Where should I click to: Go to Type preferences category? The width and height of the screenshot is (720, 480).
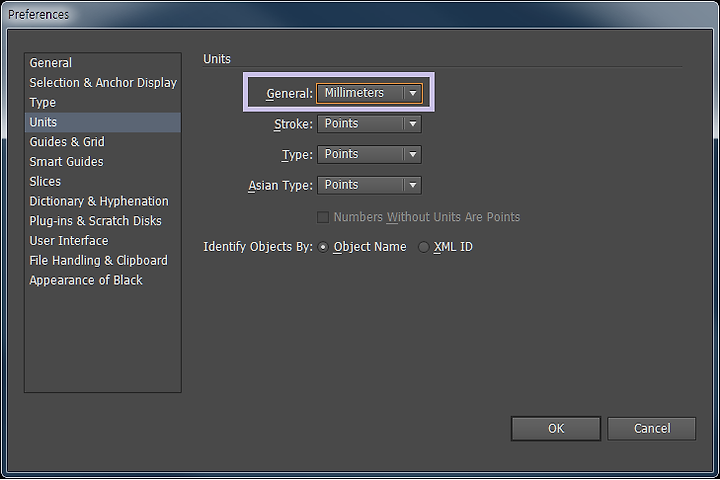[103, 102]
